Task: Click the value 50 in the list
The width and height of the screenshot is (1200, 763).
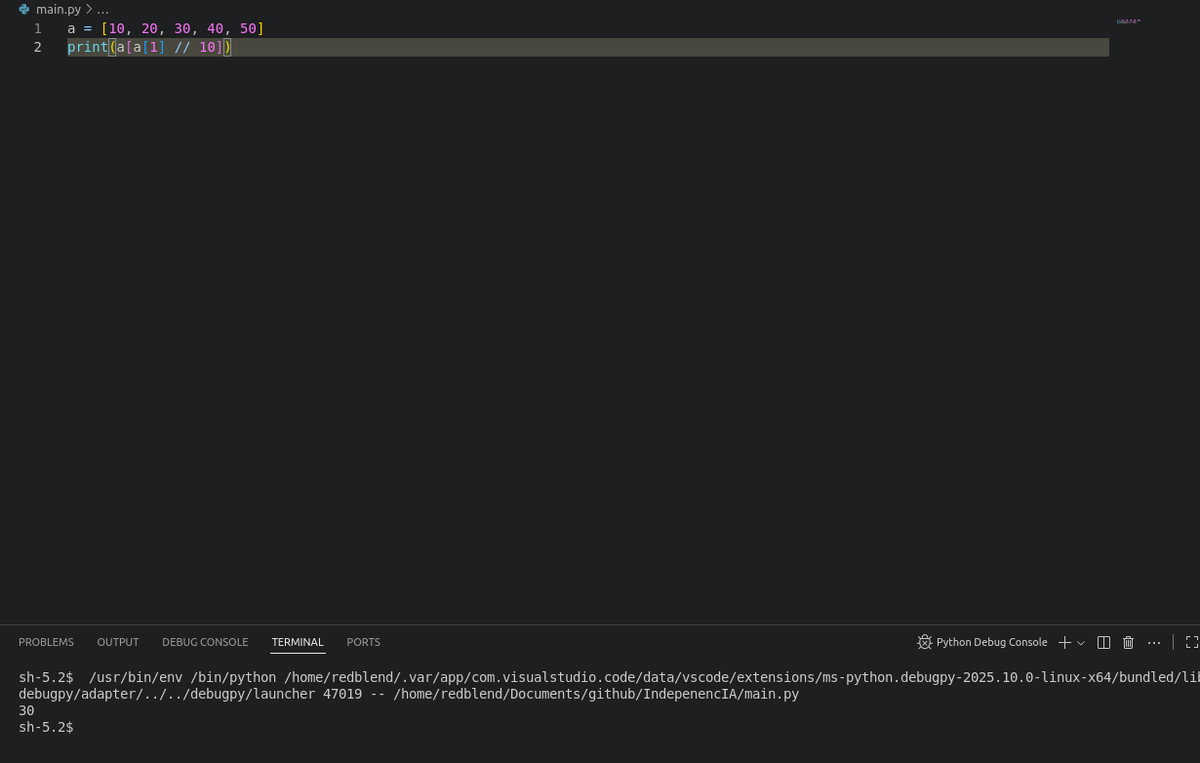Action: [248, 28]
